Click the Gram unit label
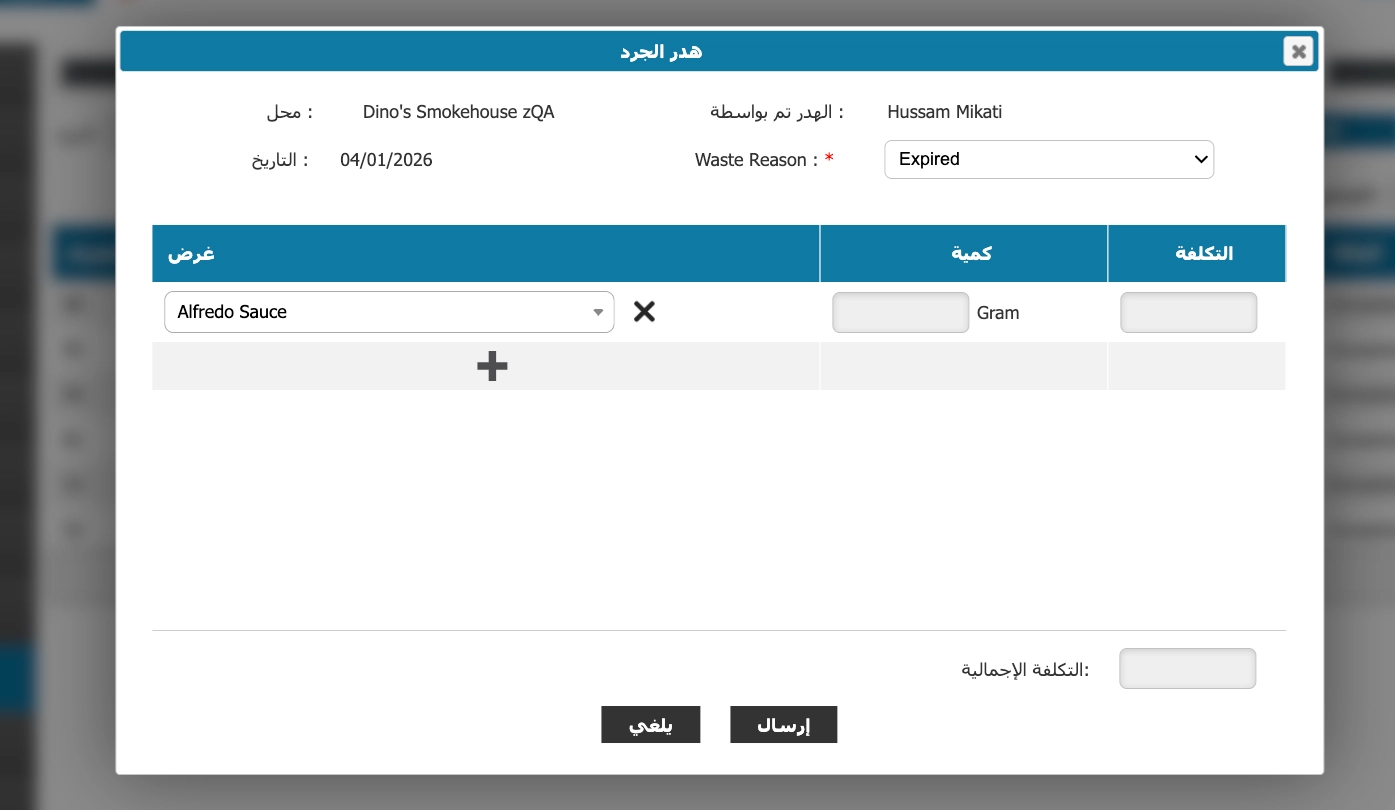The height and width of the screenshot is (810, 1395). coord(998,313)
